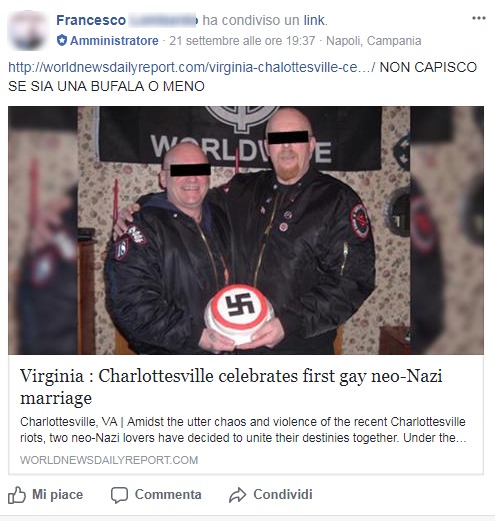
Task: Click the thumbs-up like icon
Action: [17, 495]
